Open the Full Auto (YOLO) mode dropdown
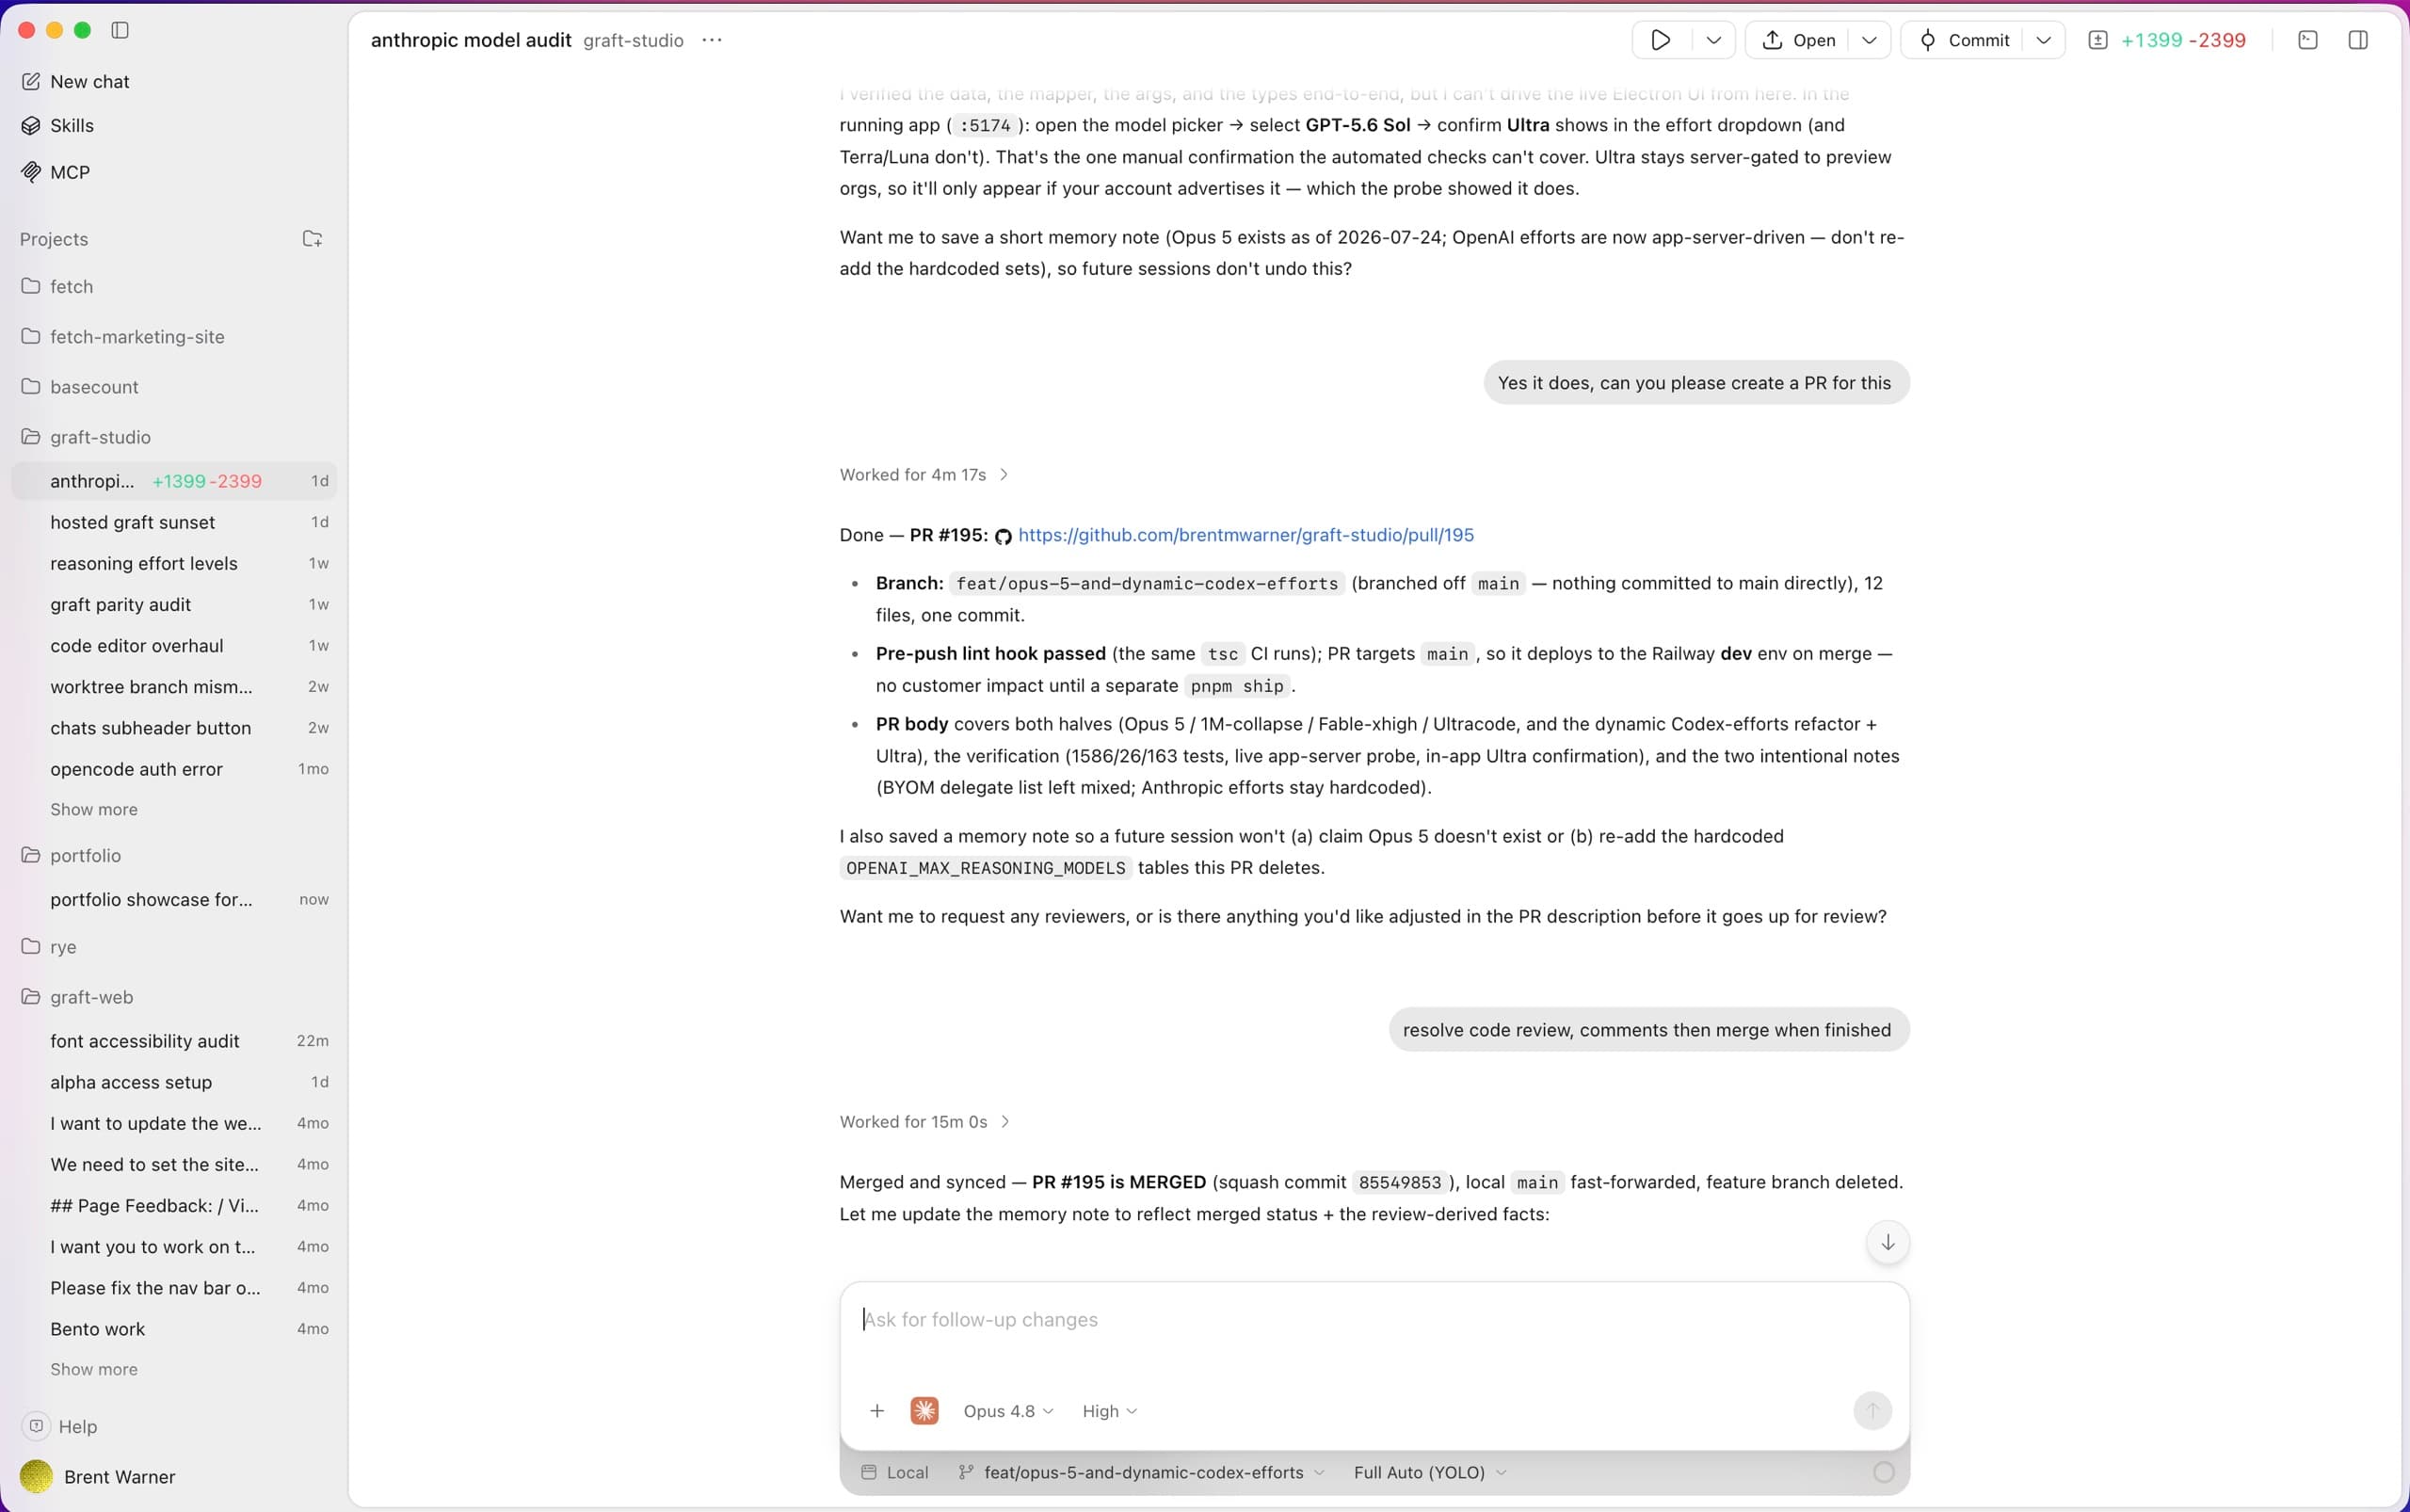 click(x=1429, y=1472)
